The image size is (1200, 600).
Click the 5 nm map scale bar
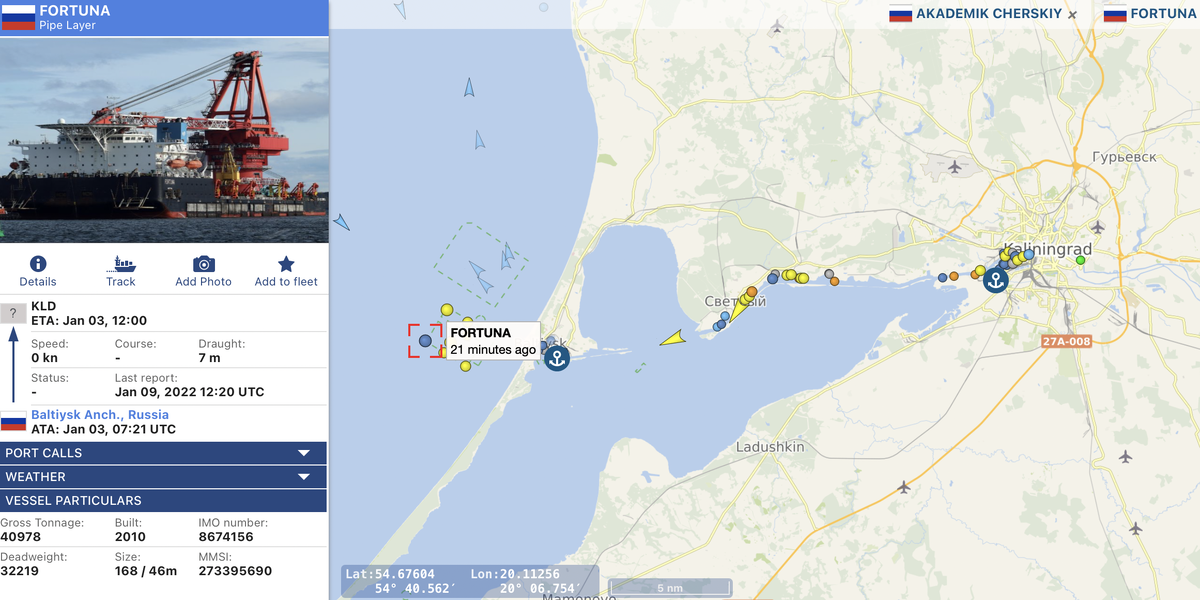pyautogui.click(x=668, y=586)
